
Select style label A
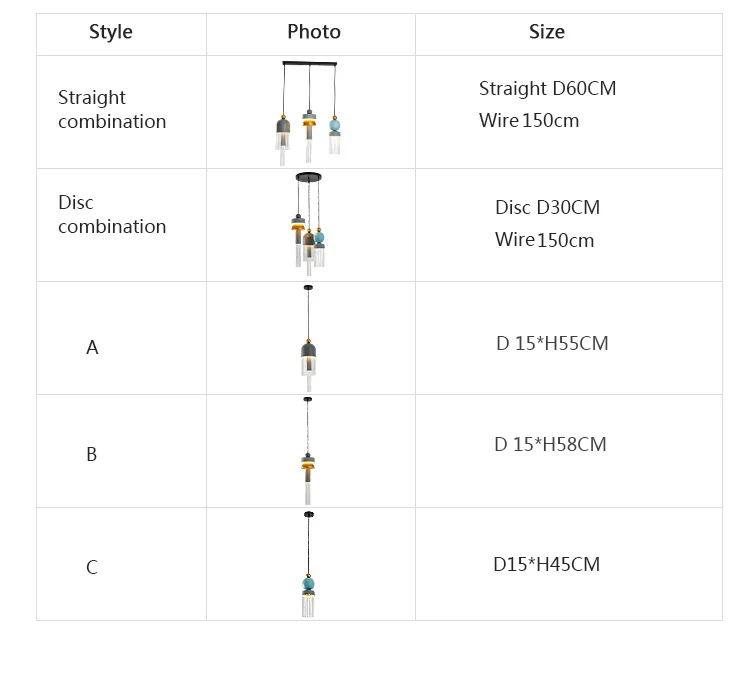pyautogui.click(x=92, y=348)
